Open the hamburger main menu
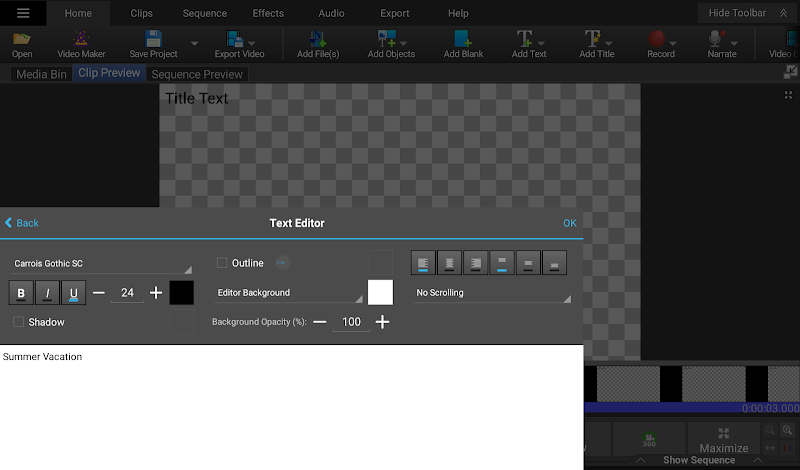800x470 pixels. point(23,13)
